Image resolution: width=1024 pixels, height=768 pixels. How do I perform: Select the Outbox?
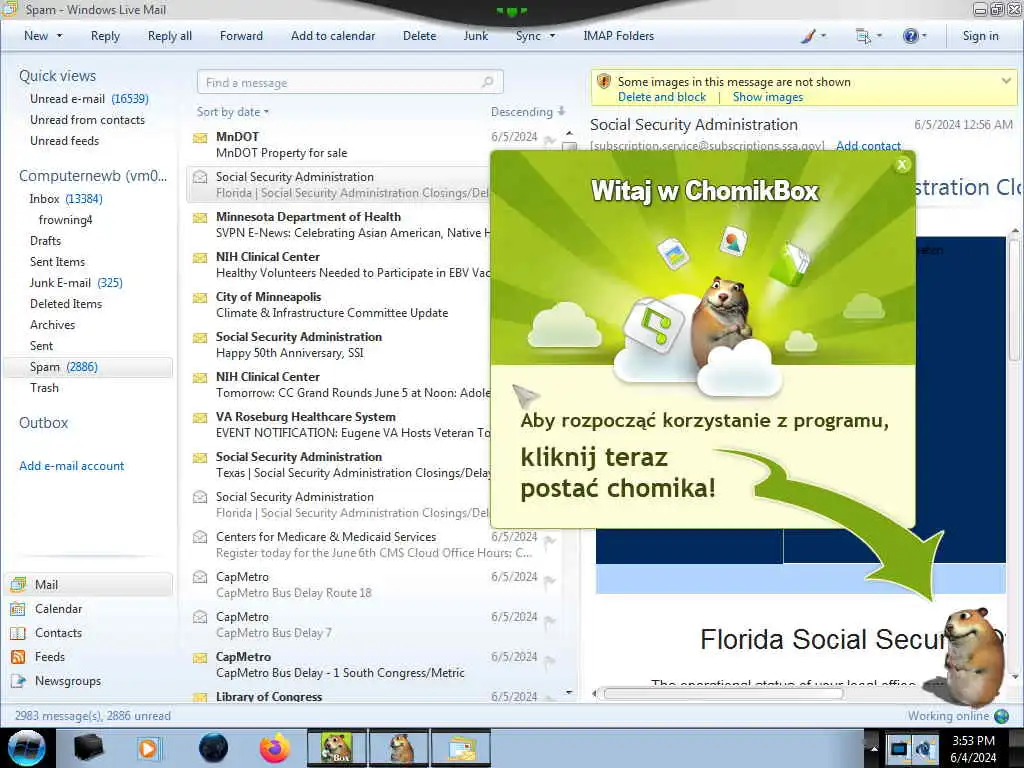click(43, 423)
